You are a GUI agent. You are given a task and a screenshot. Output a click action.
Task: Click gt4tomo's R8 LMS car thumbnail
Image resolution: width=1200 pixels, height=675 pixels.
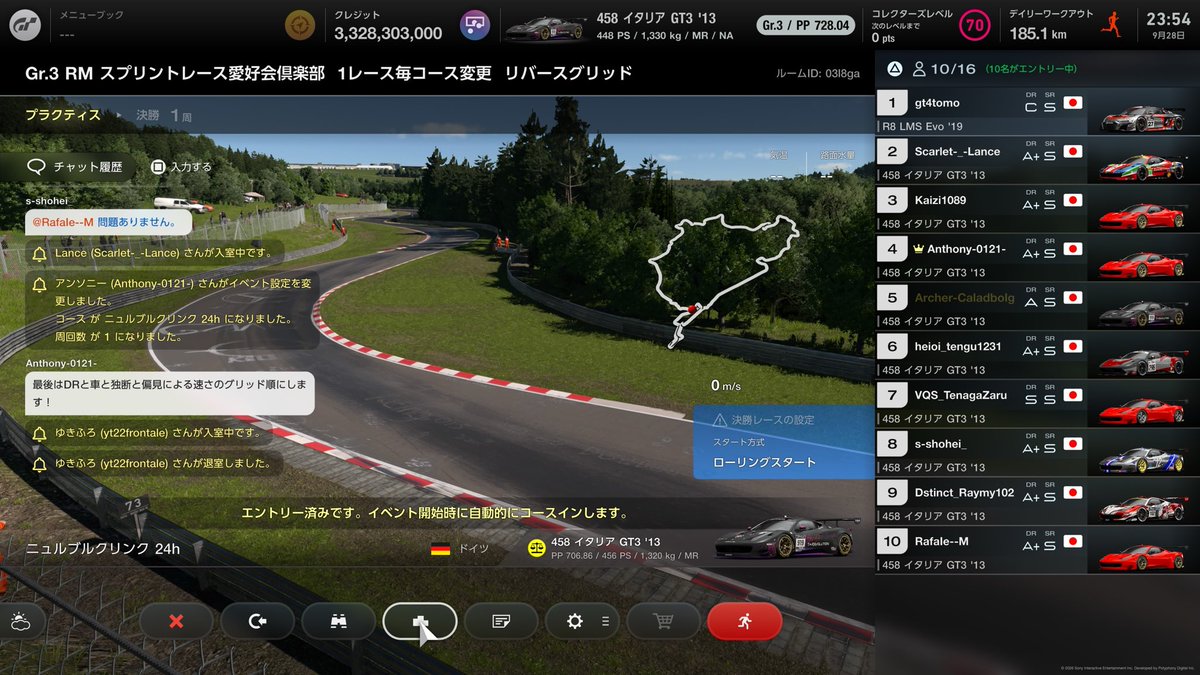[x=1141, y=118]
